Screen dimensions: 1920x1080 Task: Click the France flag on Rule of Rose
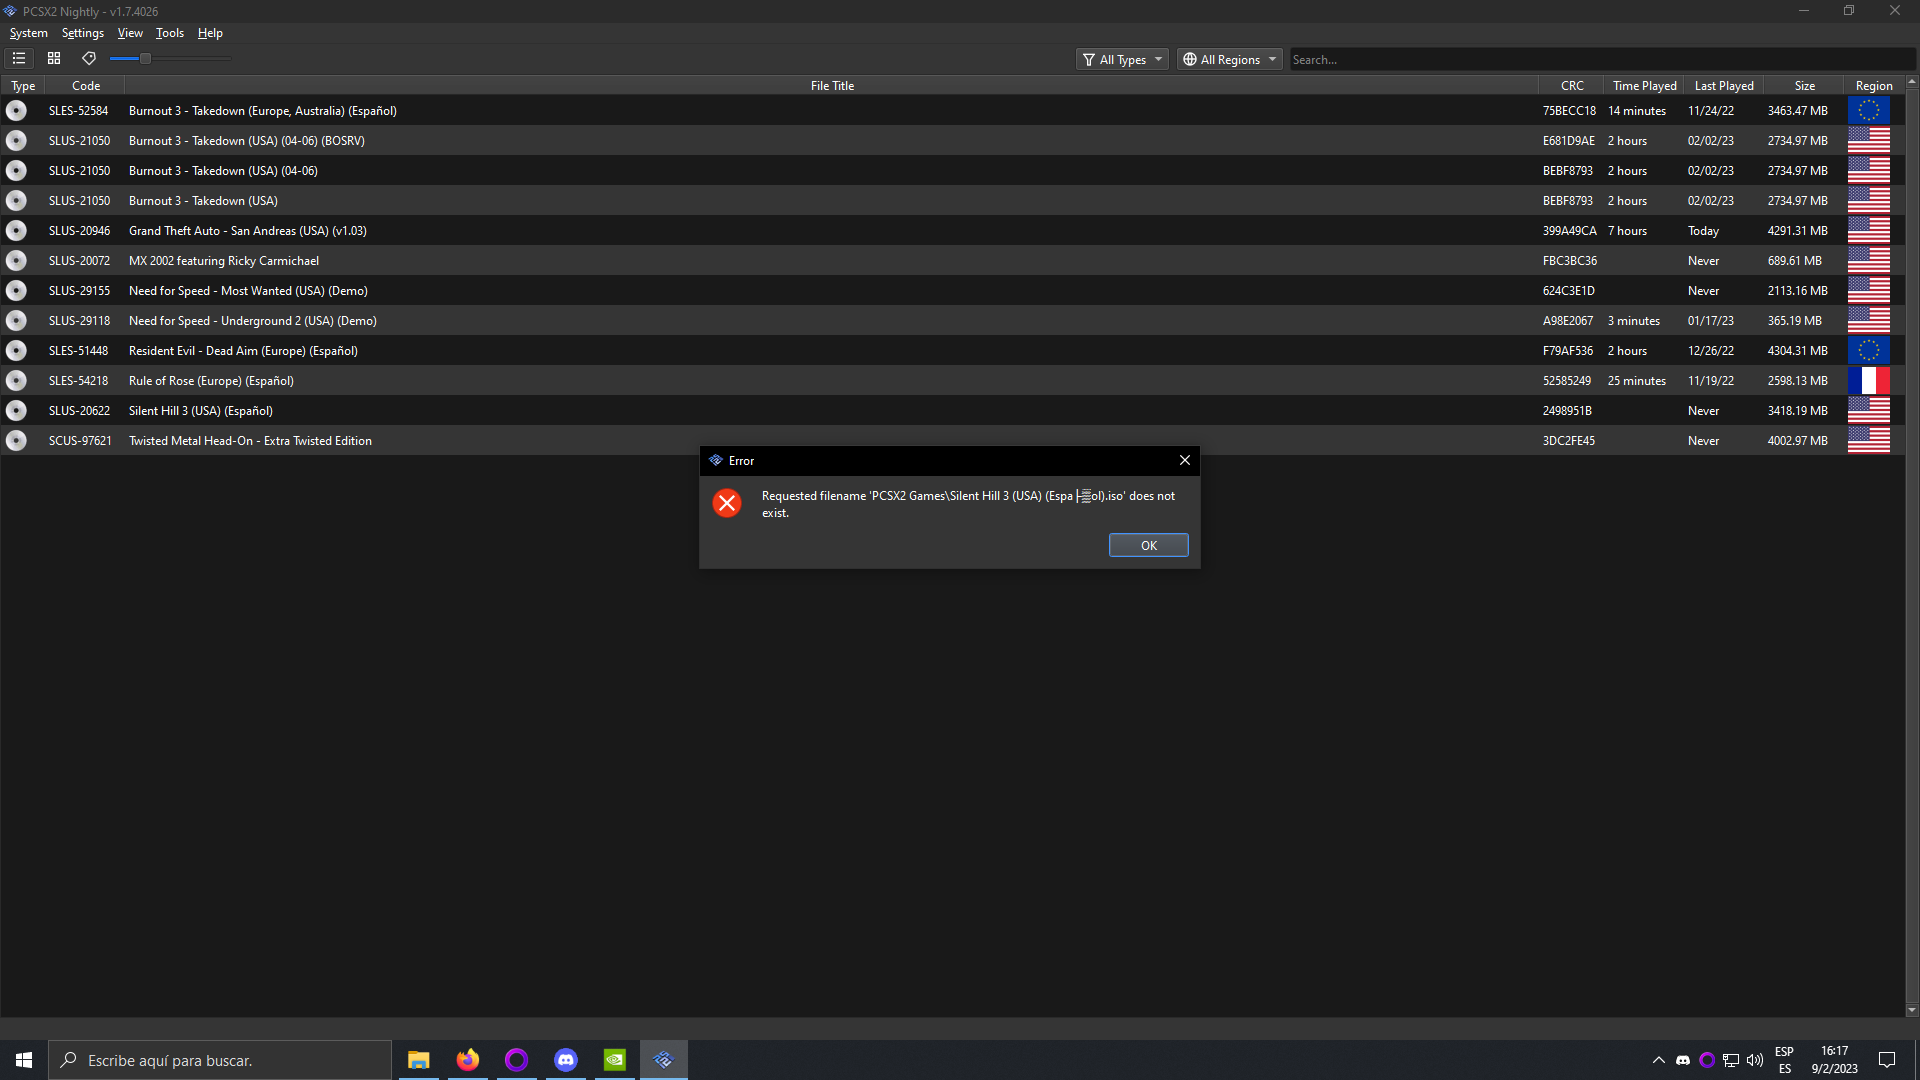click(1868, 380)
